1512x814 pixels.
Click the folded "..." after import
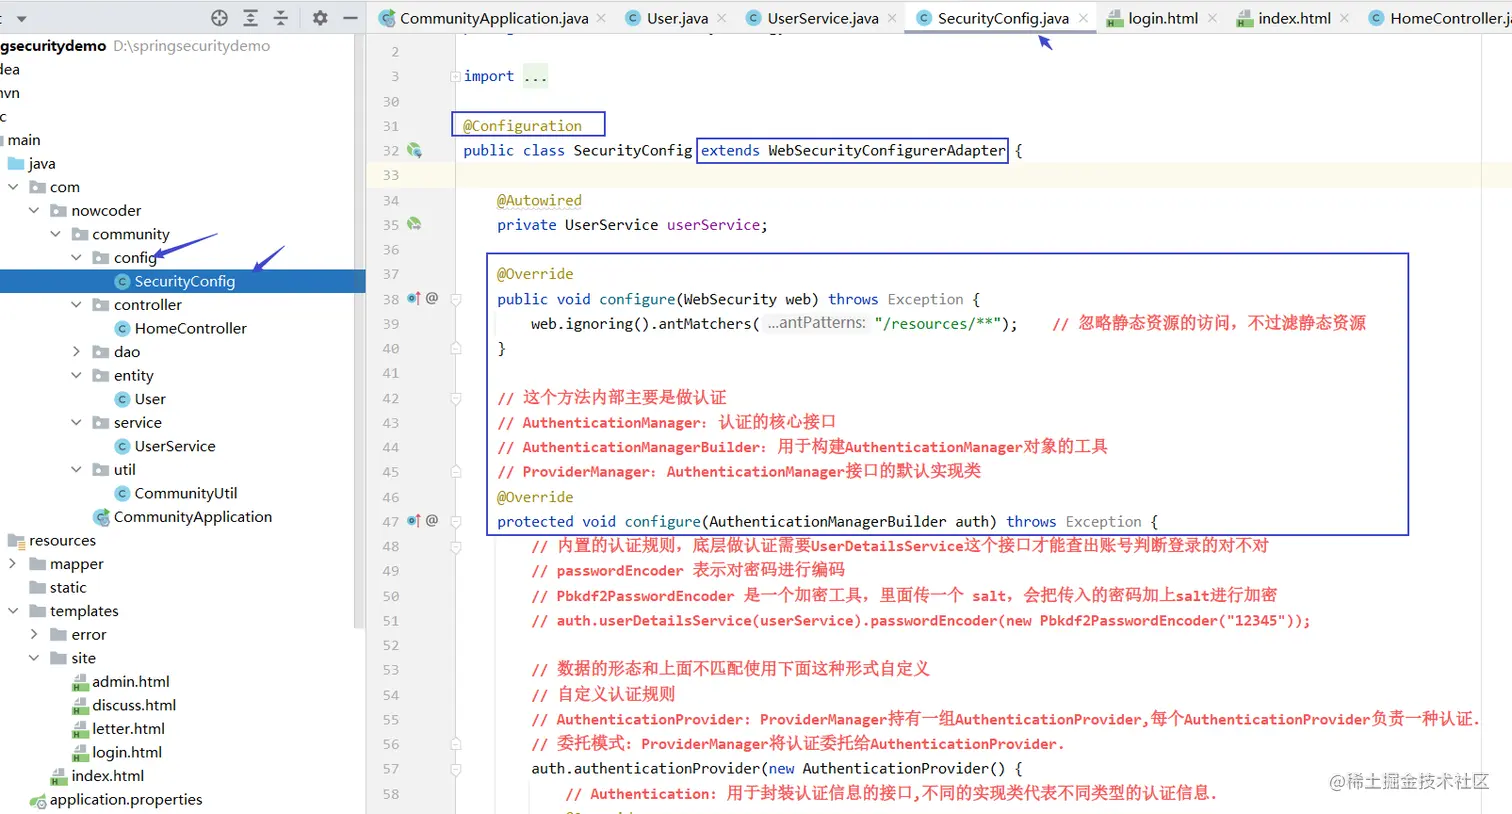[x=535, y=77]
